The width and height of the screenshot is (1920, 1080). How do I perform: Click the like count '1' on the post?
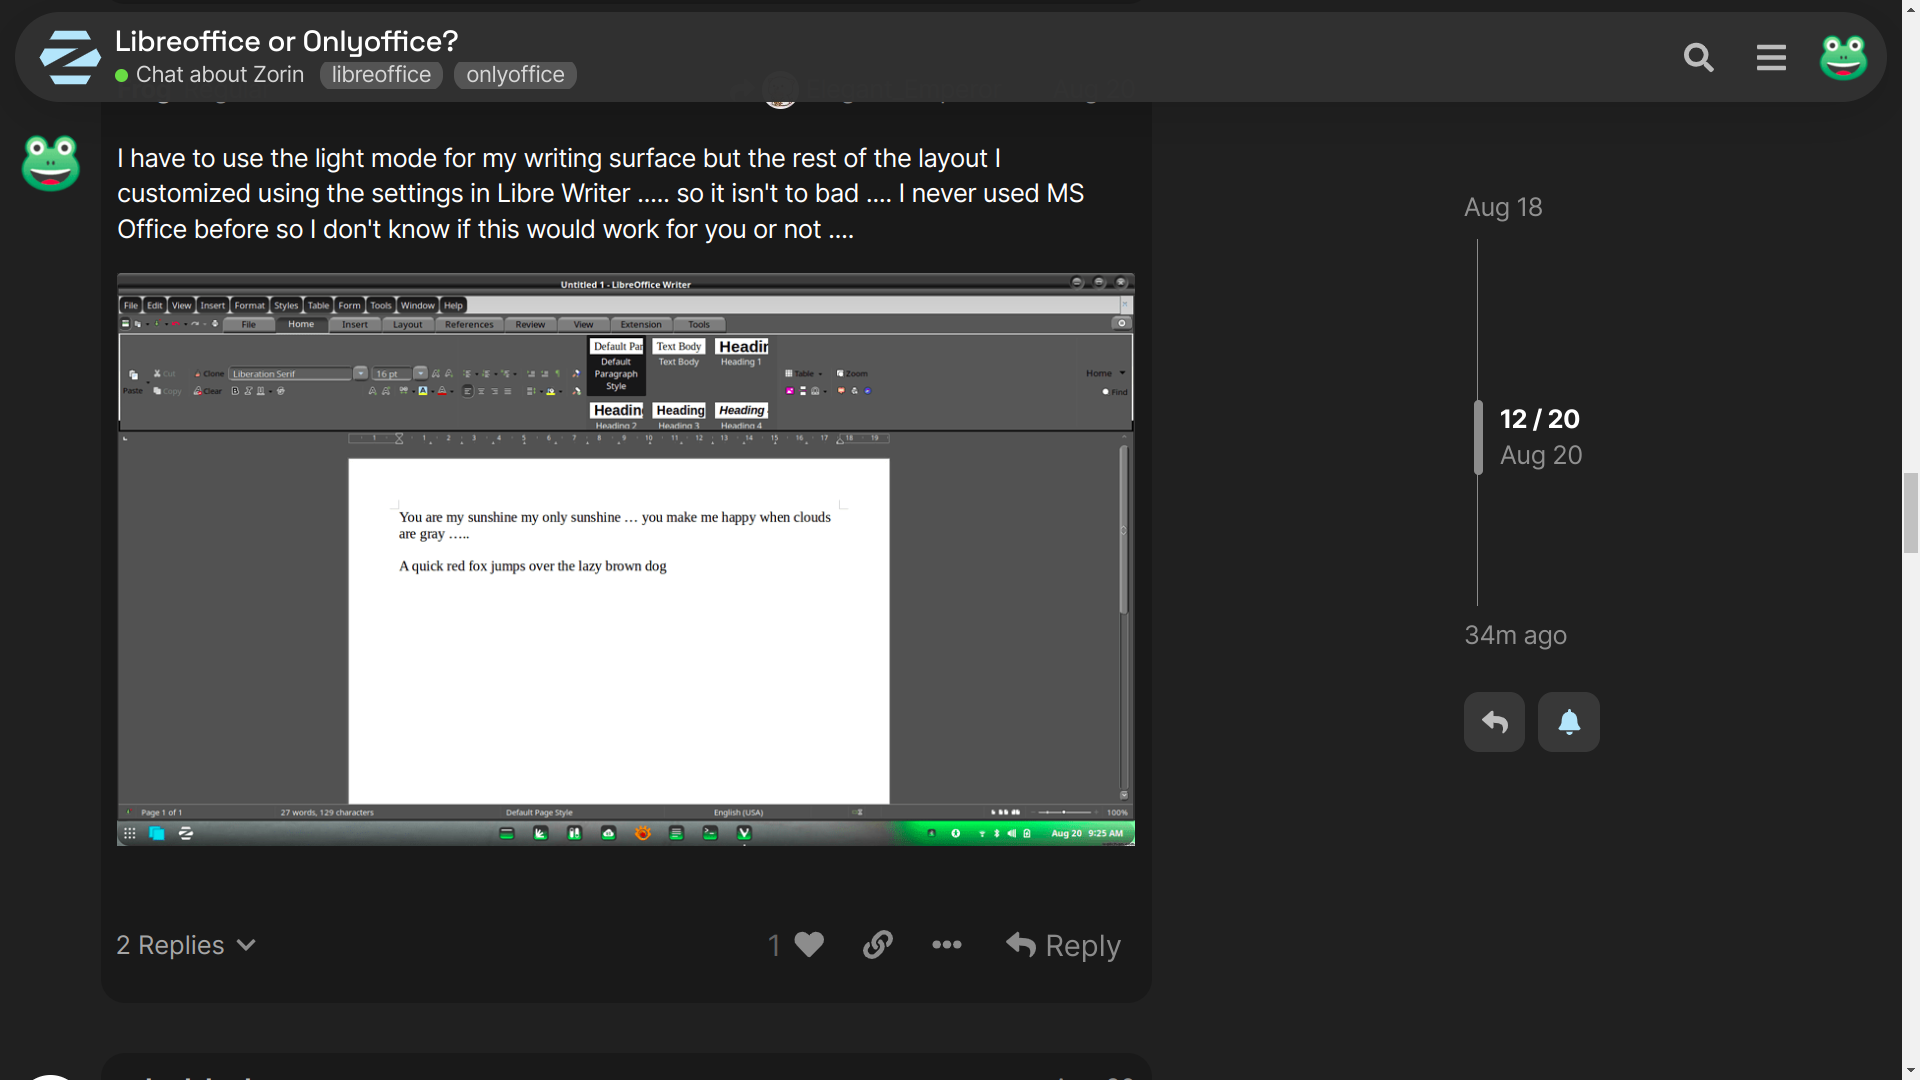[x=773, y=945]
